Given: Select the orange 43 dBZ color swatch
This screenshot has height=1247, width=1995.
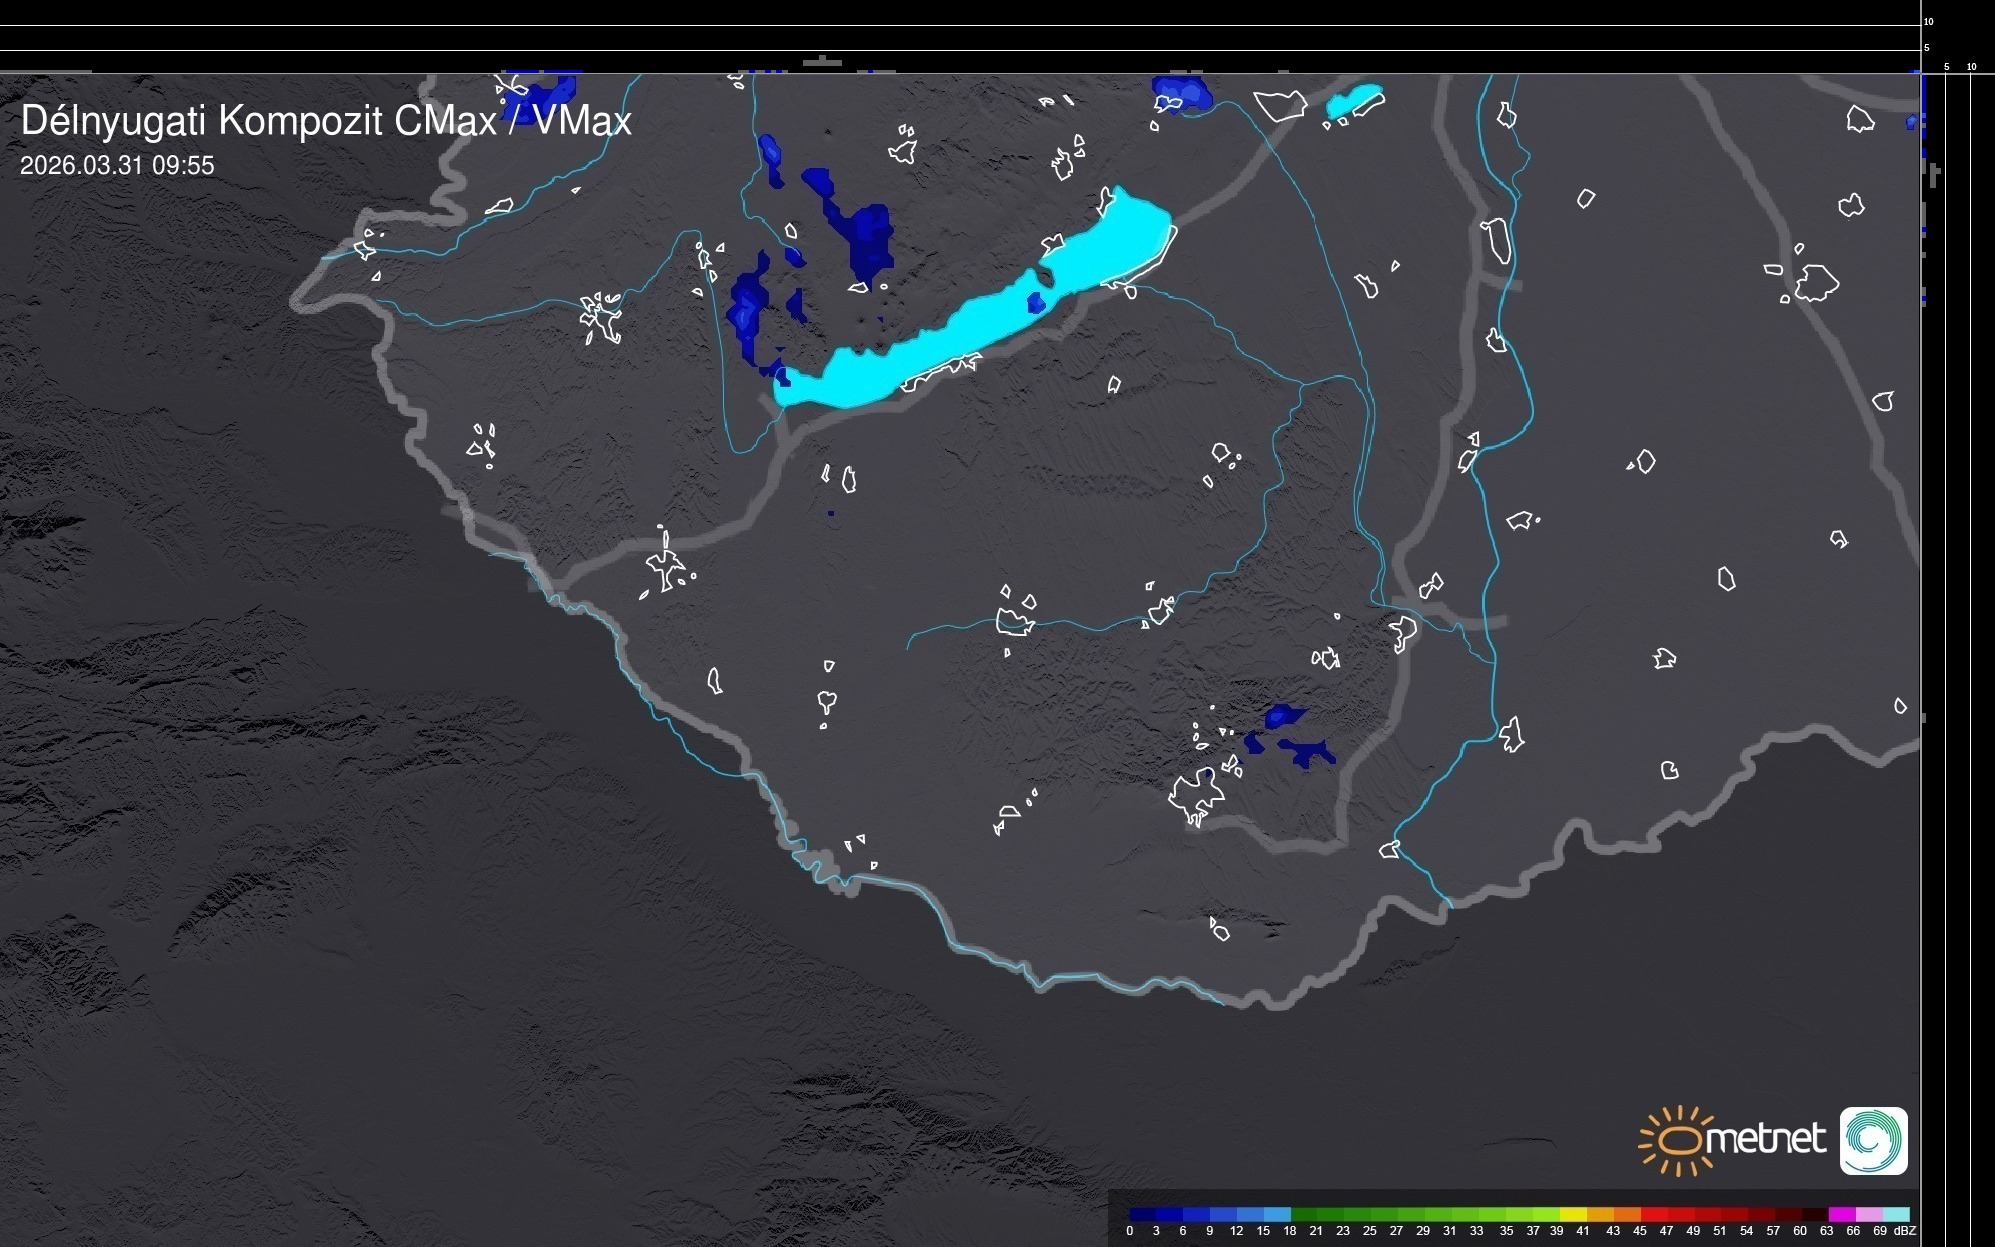Looking at the screenshot, I should tap(1626, 1214).
